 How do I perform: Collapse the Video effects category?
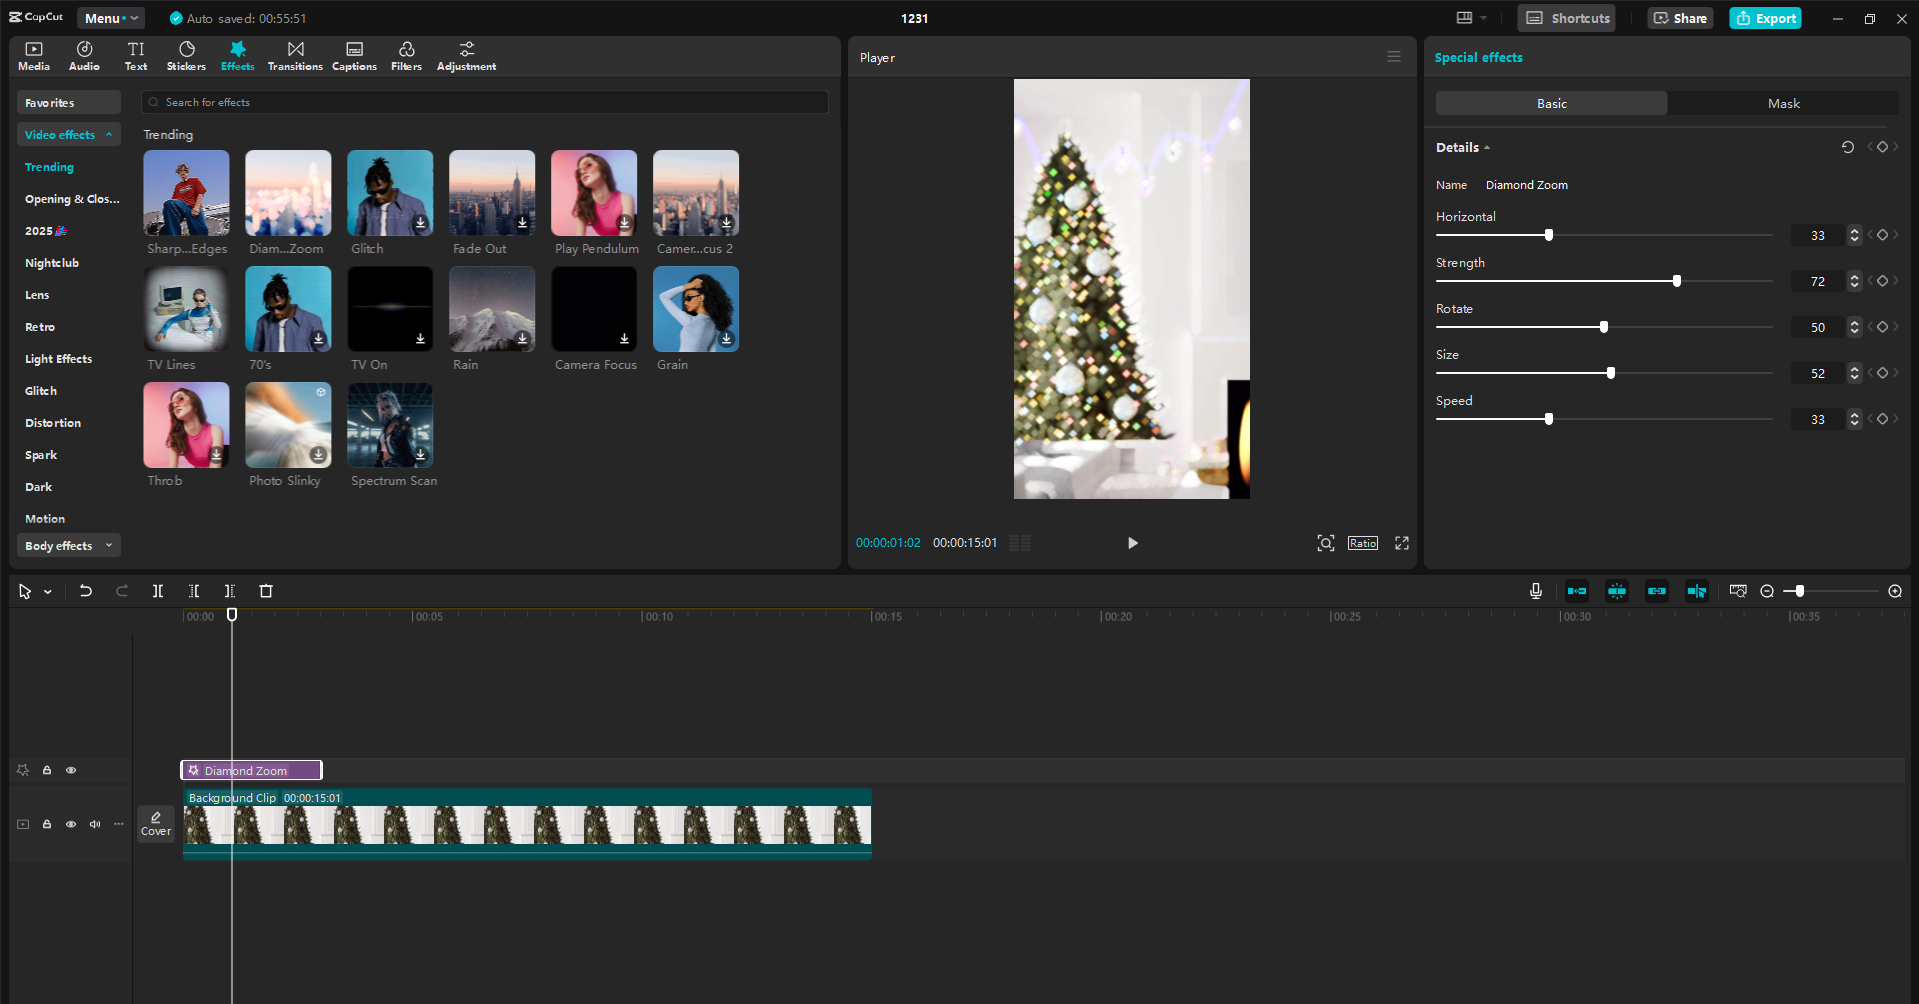[69, 134]
